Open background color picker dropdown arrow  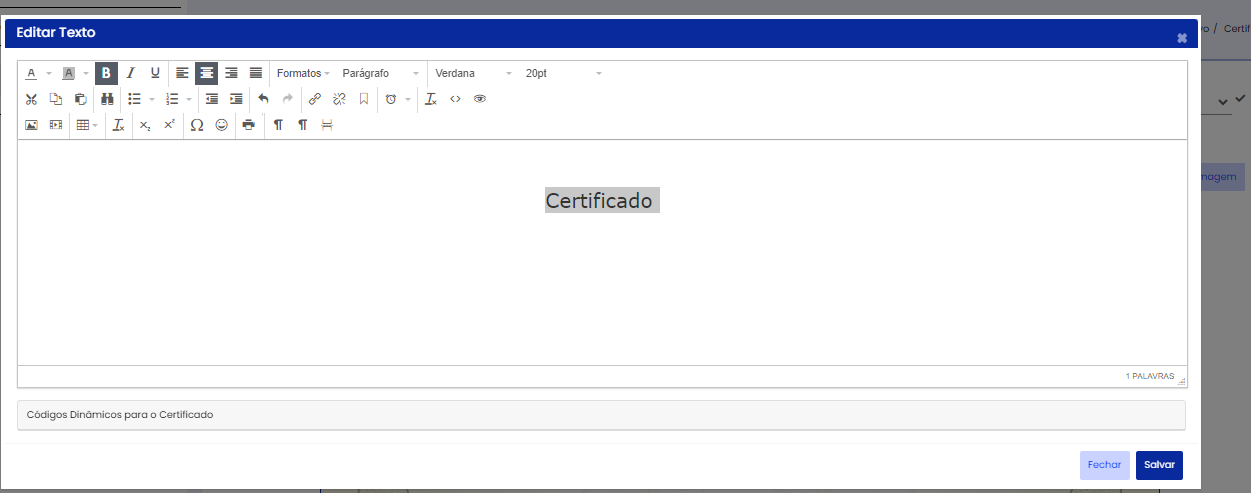tap(86, 73)
